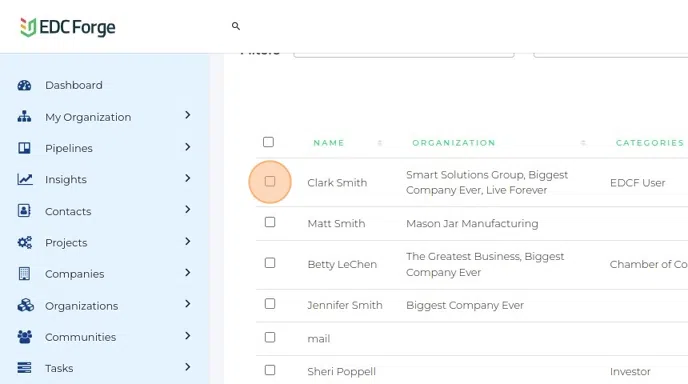Check the Sheri Poppell row checkbox
The height and width of the screenshot is (384, 688).
(x=270, y=370)
